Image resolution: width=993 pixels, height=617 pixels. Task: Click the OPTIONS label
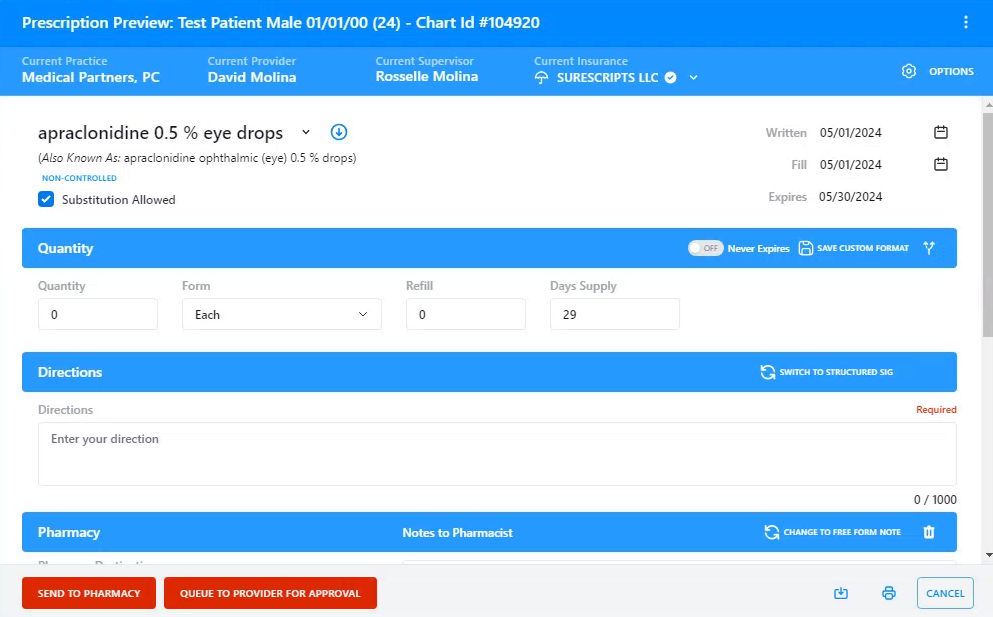click(x=951, y=72)
